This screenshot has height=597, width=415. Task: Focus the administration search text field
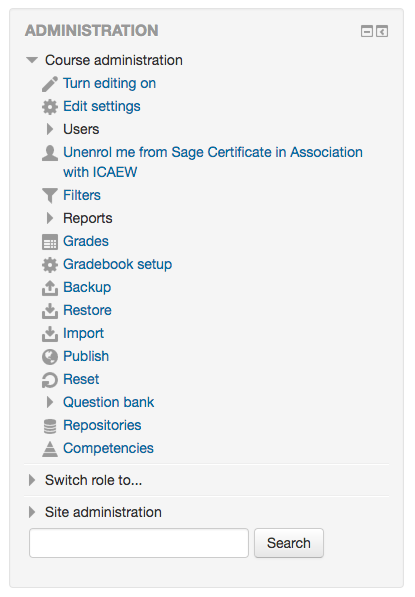pyautogui.click(x=139, y=543)
